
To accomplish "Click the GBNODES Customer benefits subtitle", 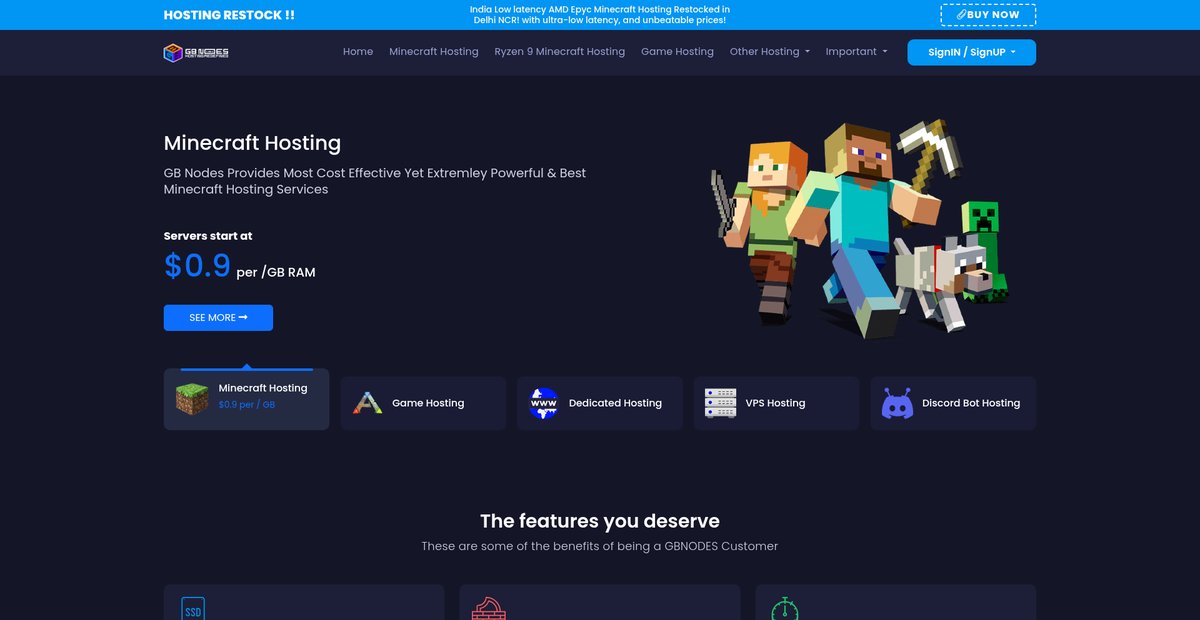I will pos(600,546).
